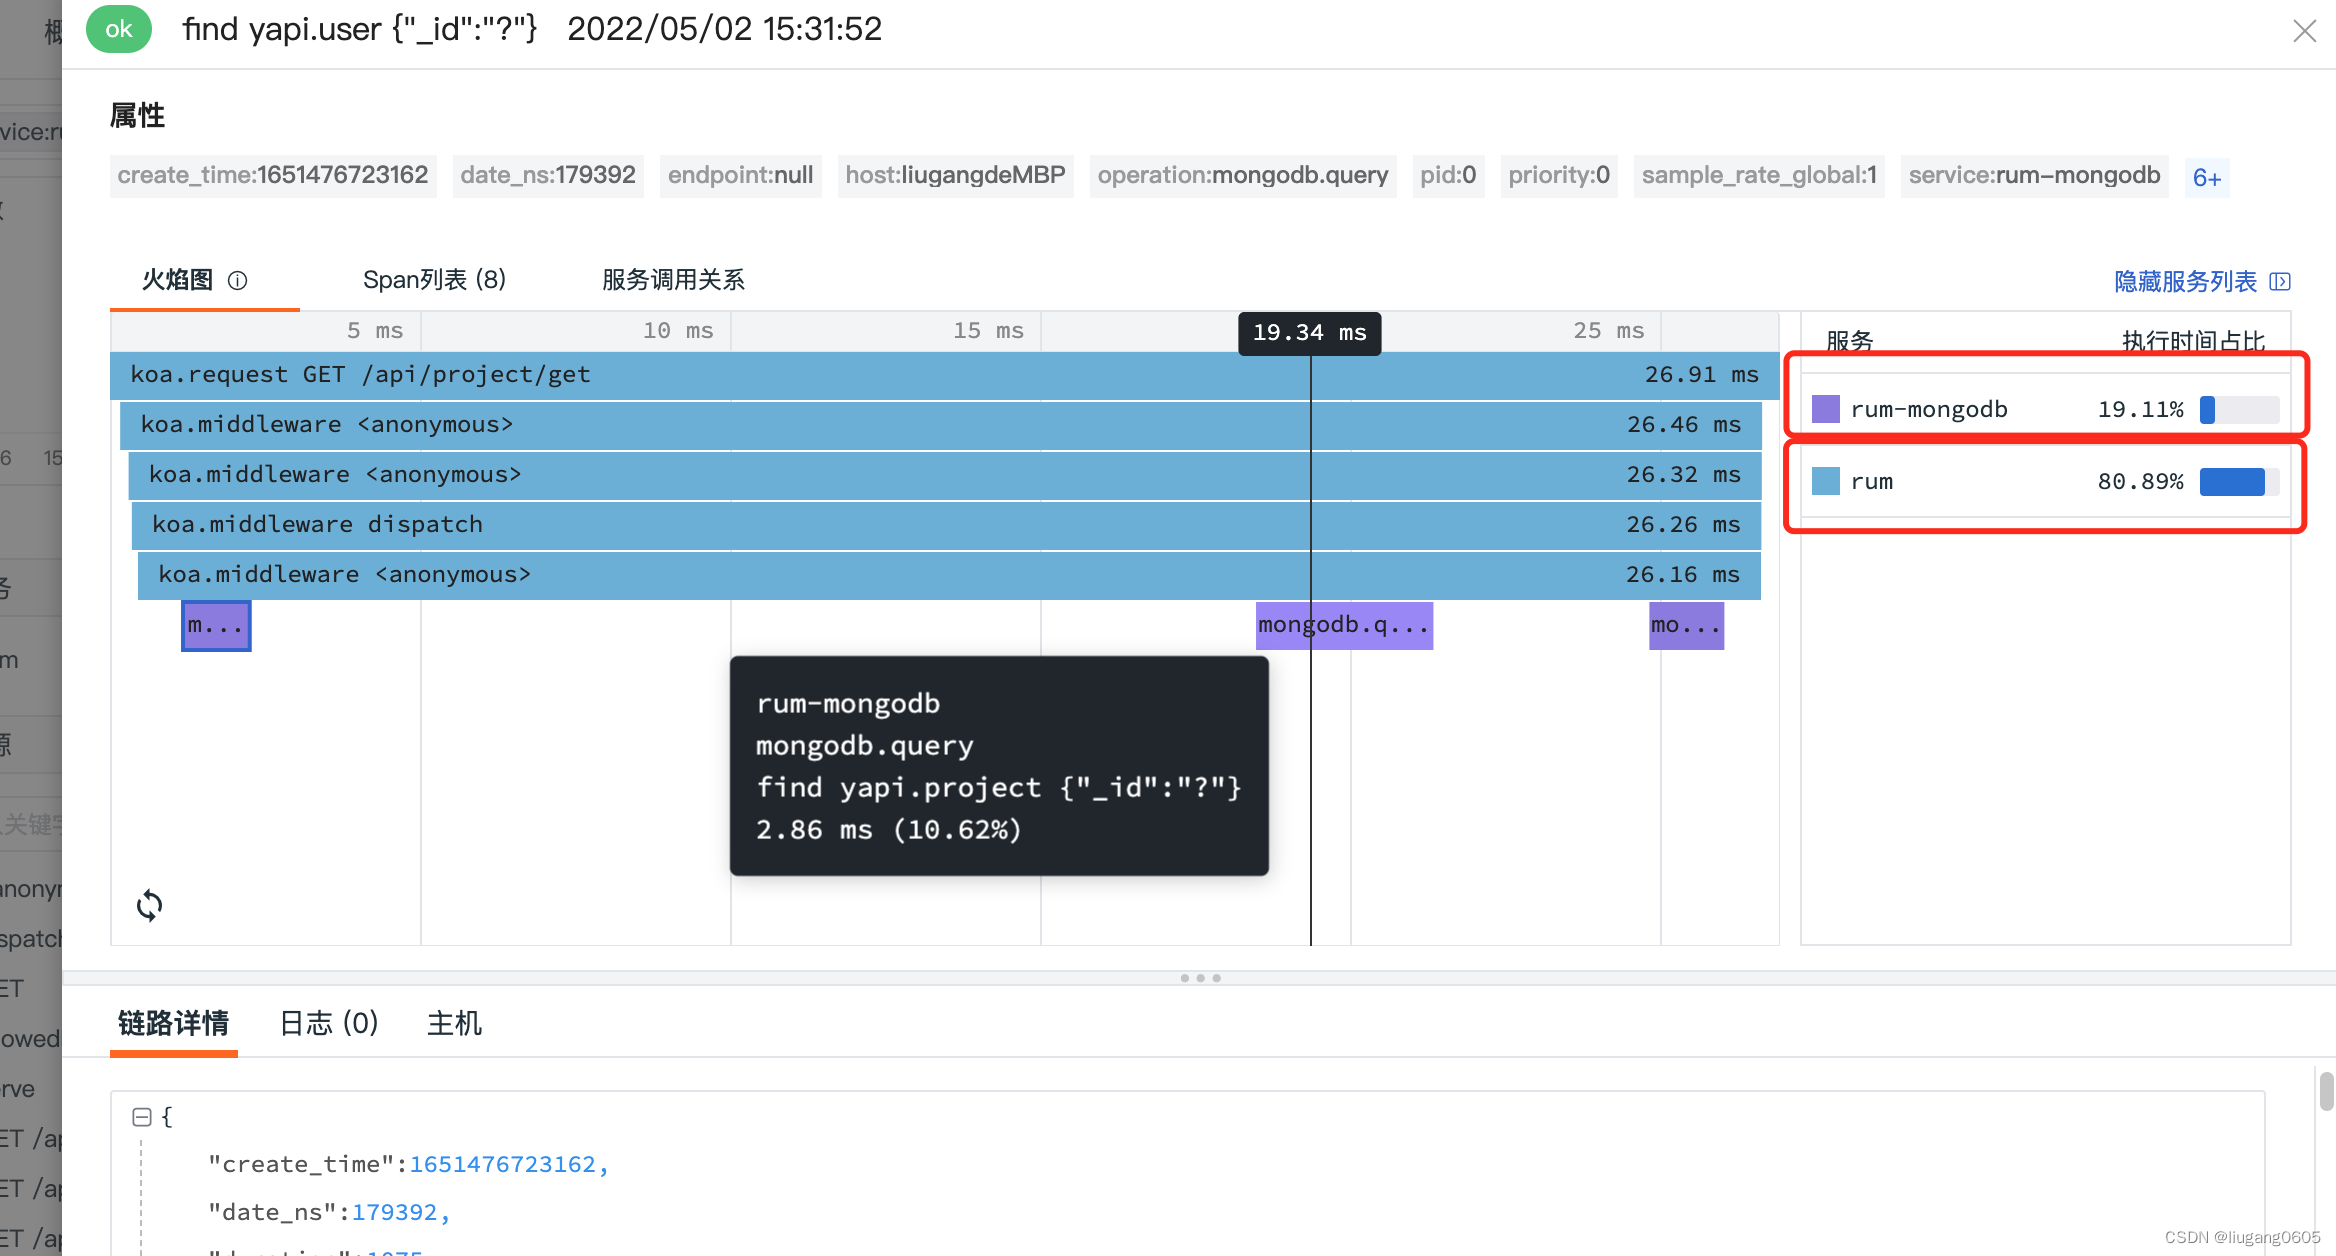Click the 执行时间占比 column header

2193,341
